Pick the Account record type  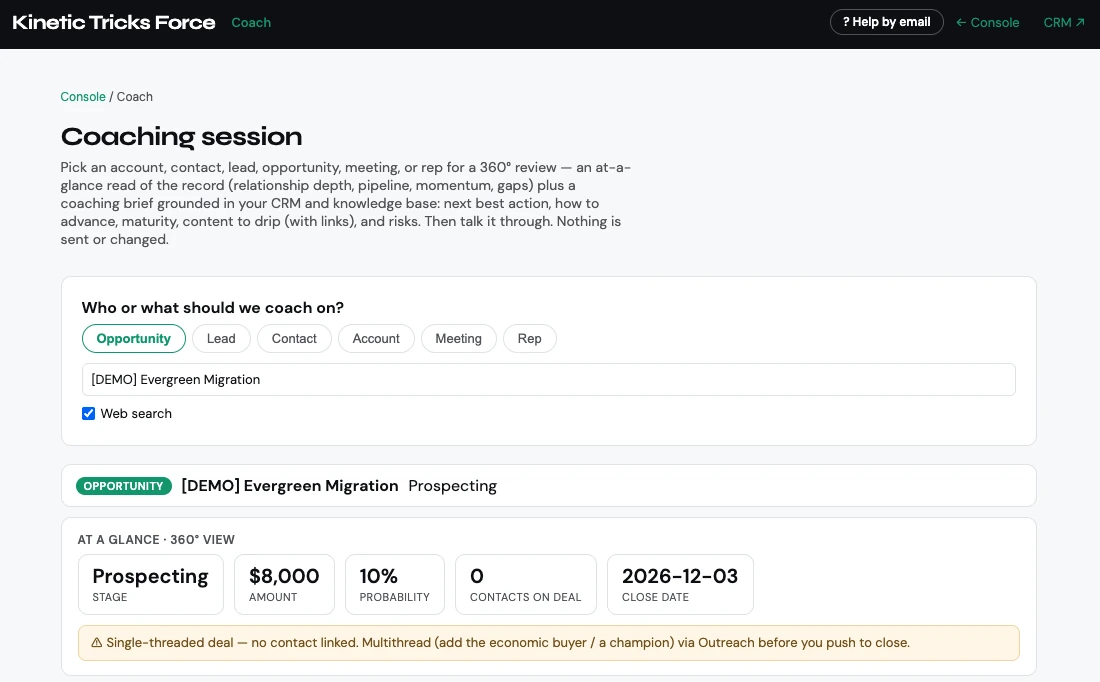tap(376, 338)
